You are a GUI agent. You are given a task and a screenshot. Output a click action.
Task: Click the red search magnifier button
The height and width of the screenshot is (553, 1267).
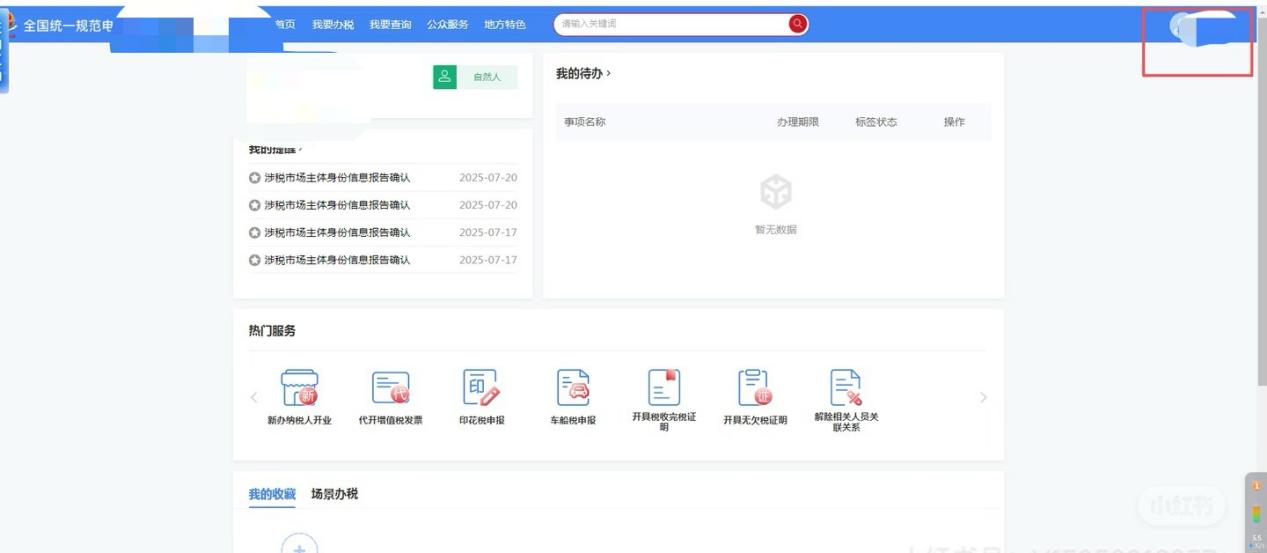click(x=797, y=24)
